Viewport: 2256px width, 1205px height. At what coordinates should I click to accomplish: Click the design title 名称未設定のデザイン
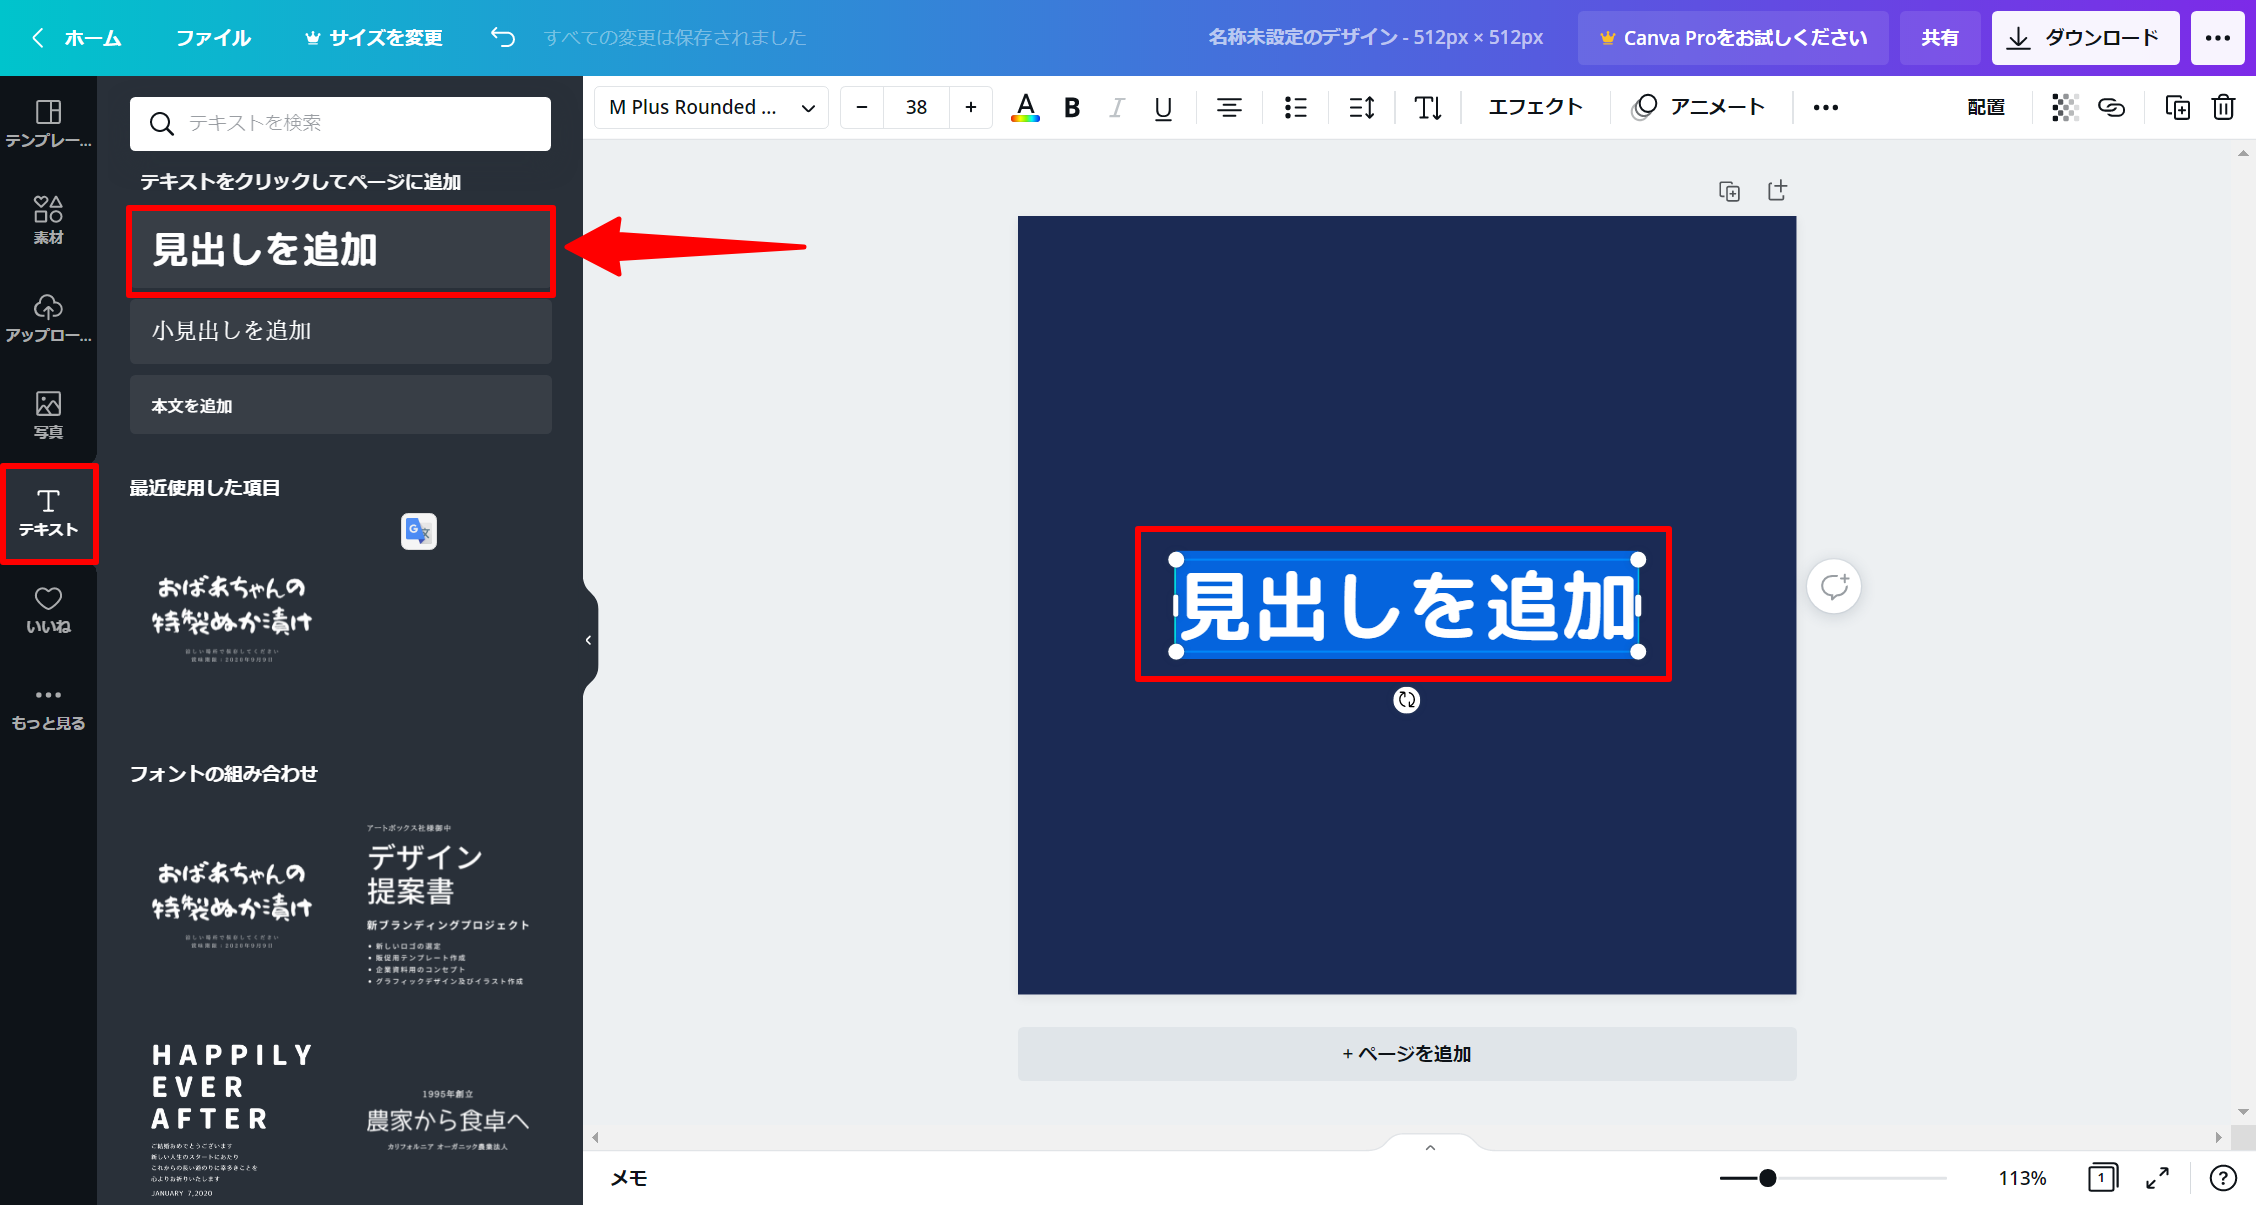(1375, 38)
